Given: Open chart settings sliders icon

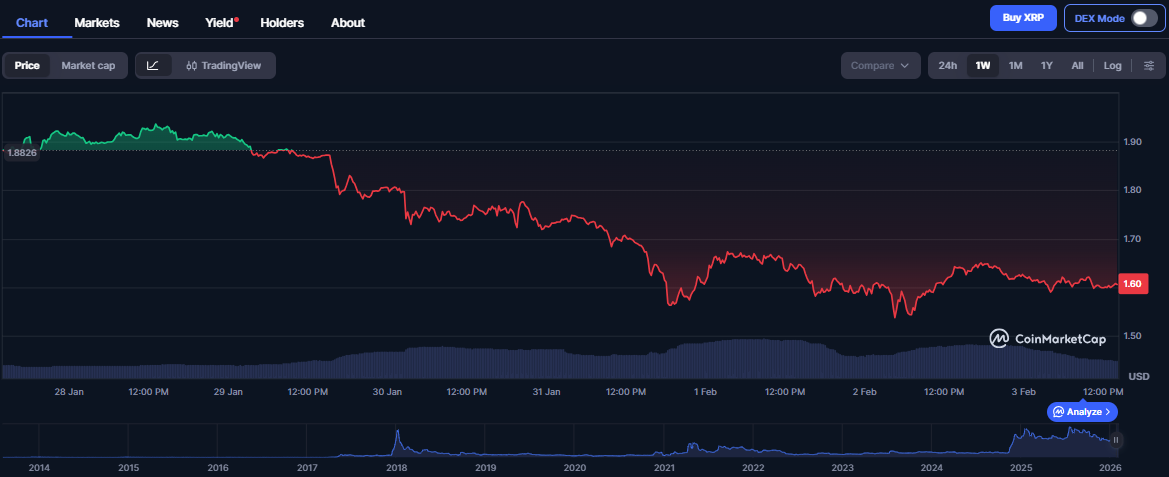Looking at the screenshot, I should point(1149,66).
